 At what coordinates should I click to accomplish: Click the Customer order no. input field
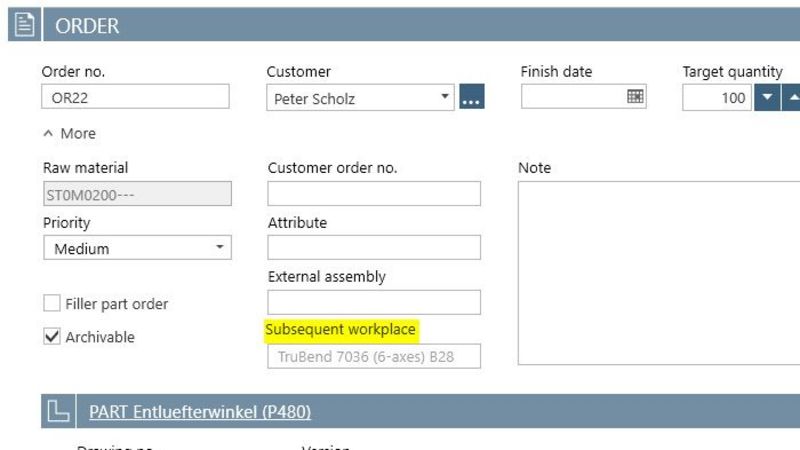click(374, 193)
